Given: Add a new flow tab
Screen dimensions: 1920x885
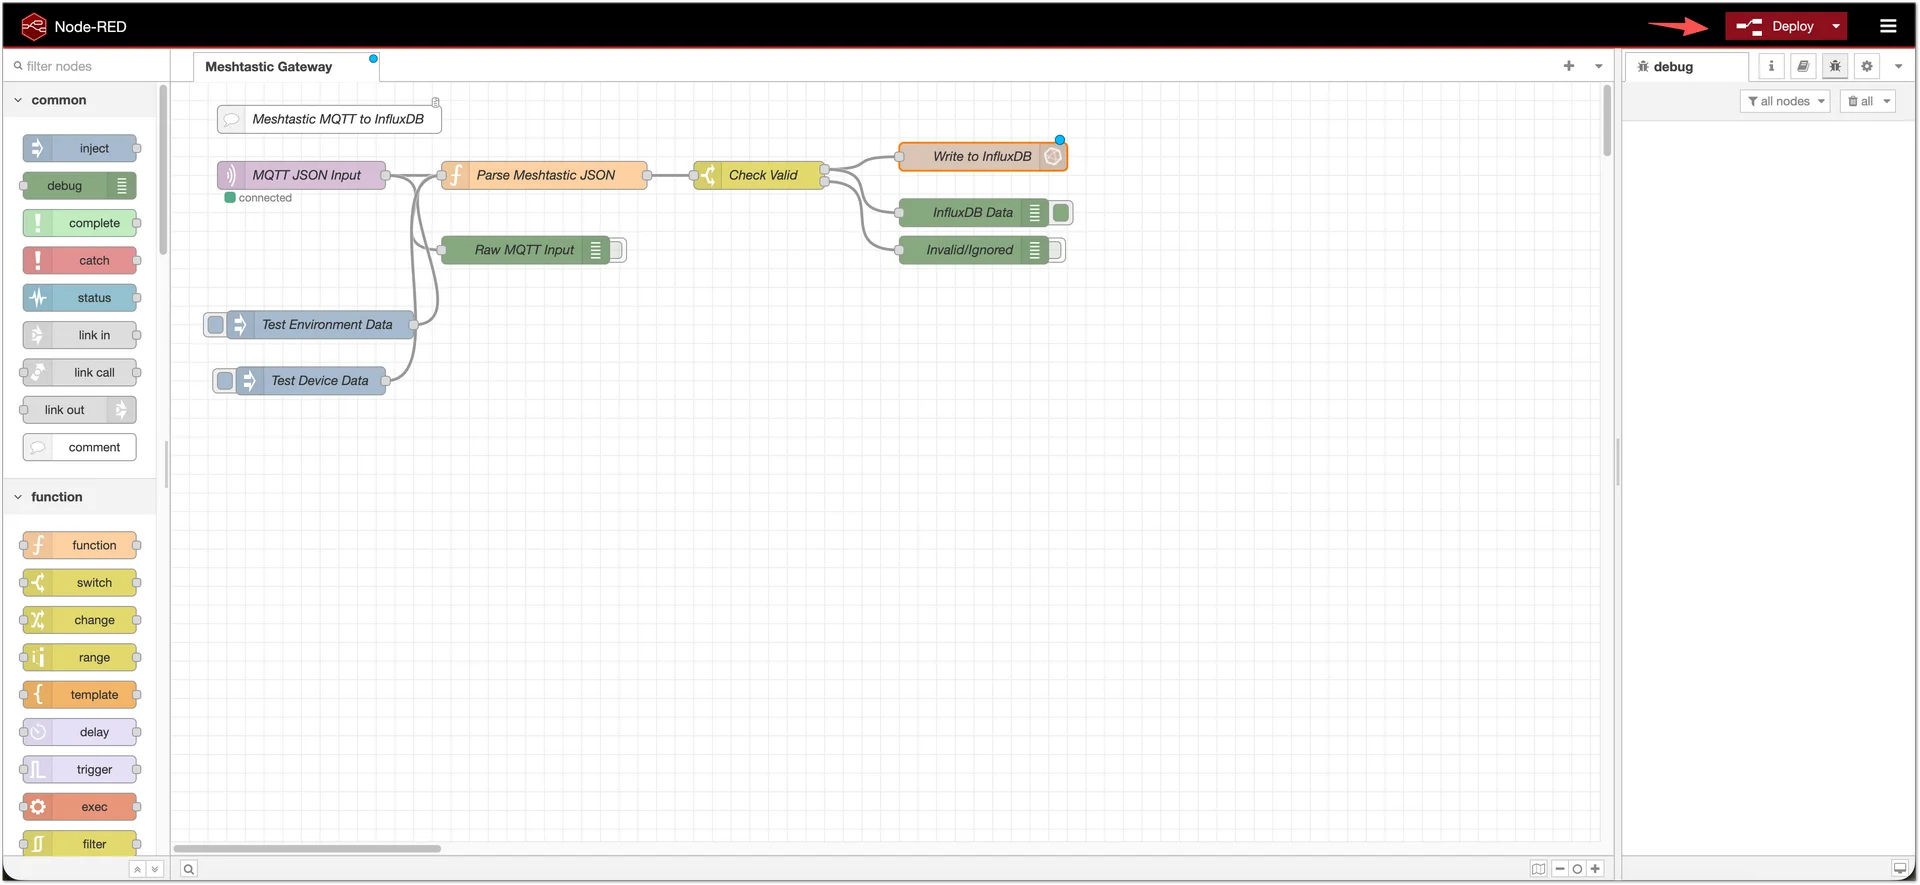Looking at the screenshot, I should pos(1569,66).
